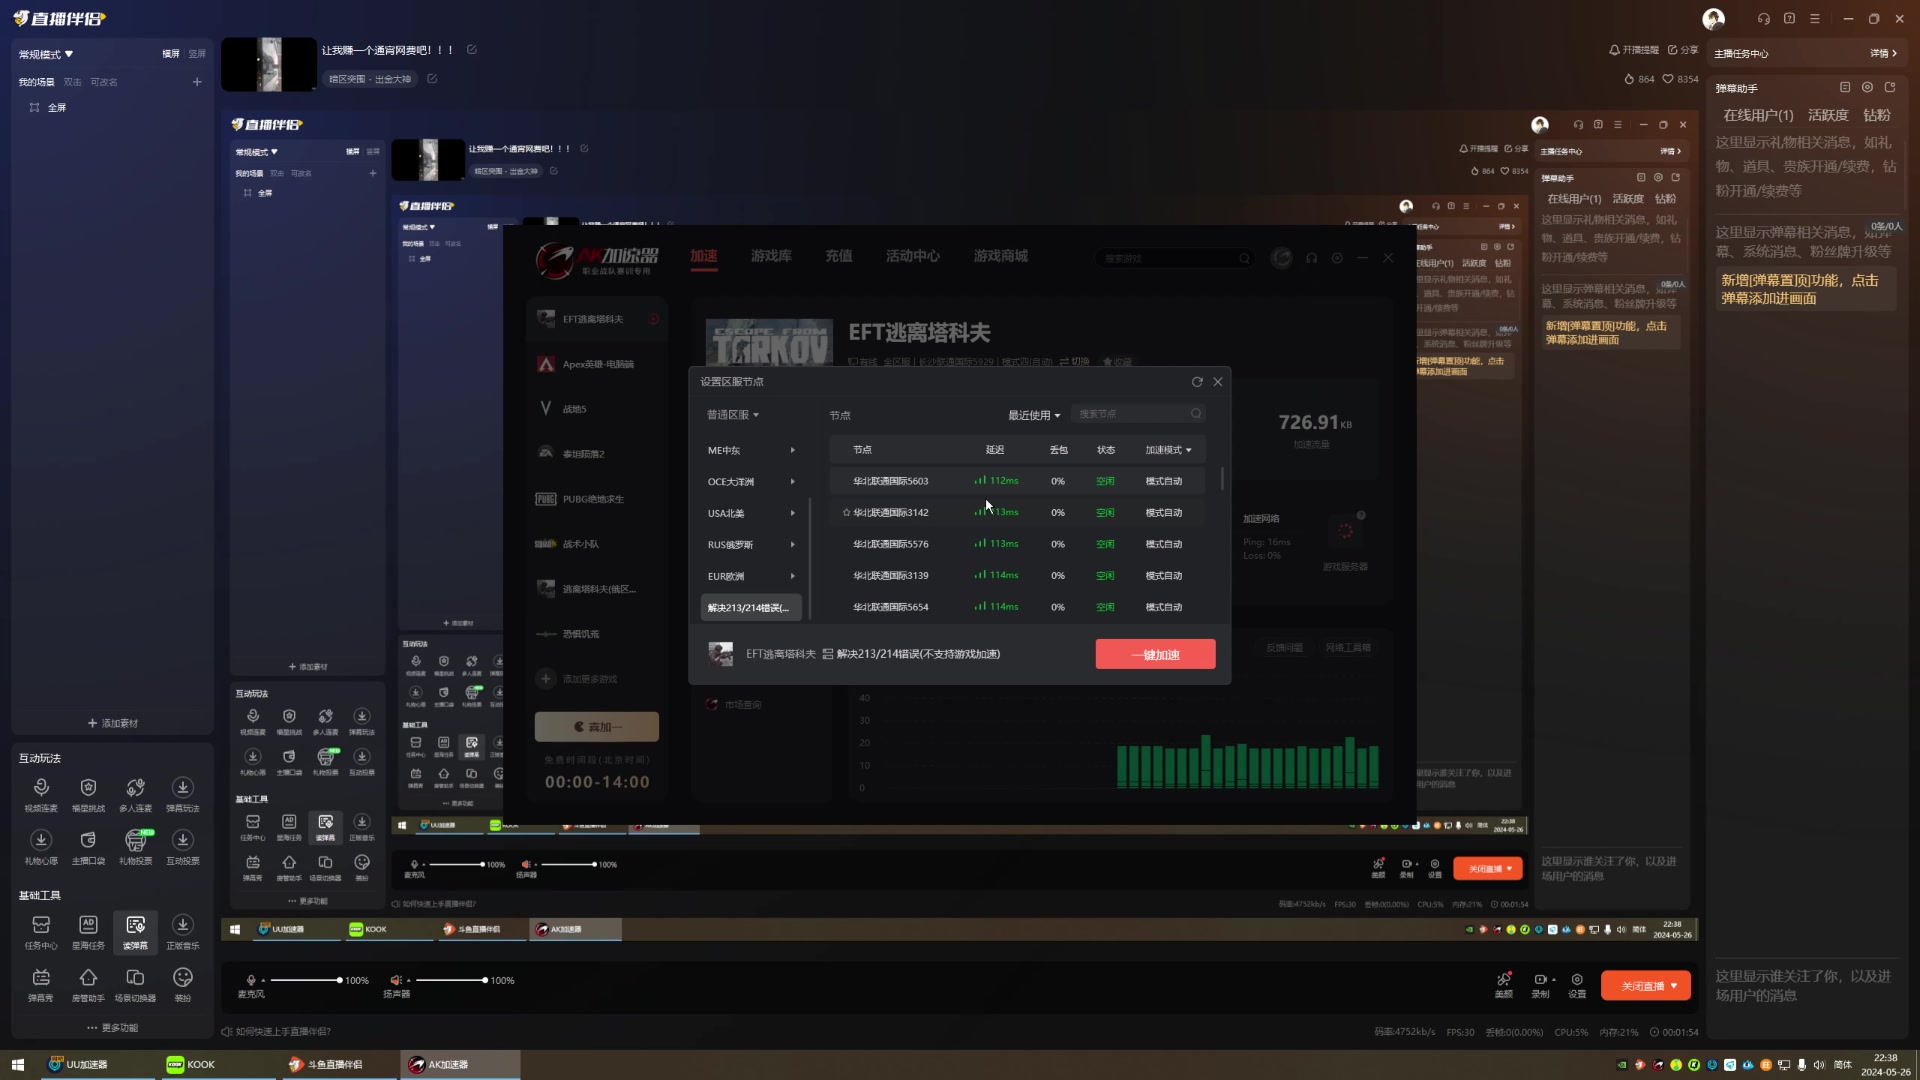Open the 充值 tab in AK加速器

click(838, 256)
